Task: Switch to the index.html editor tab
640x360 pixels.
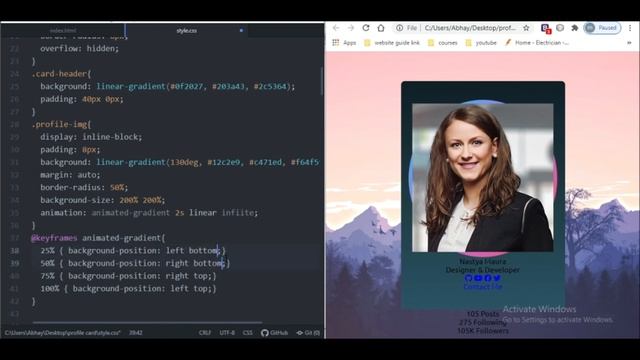Action: pos(63,31)
